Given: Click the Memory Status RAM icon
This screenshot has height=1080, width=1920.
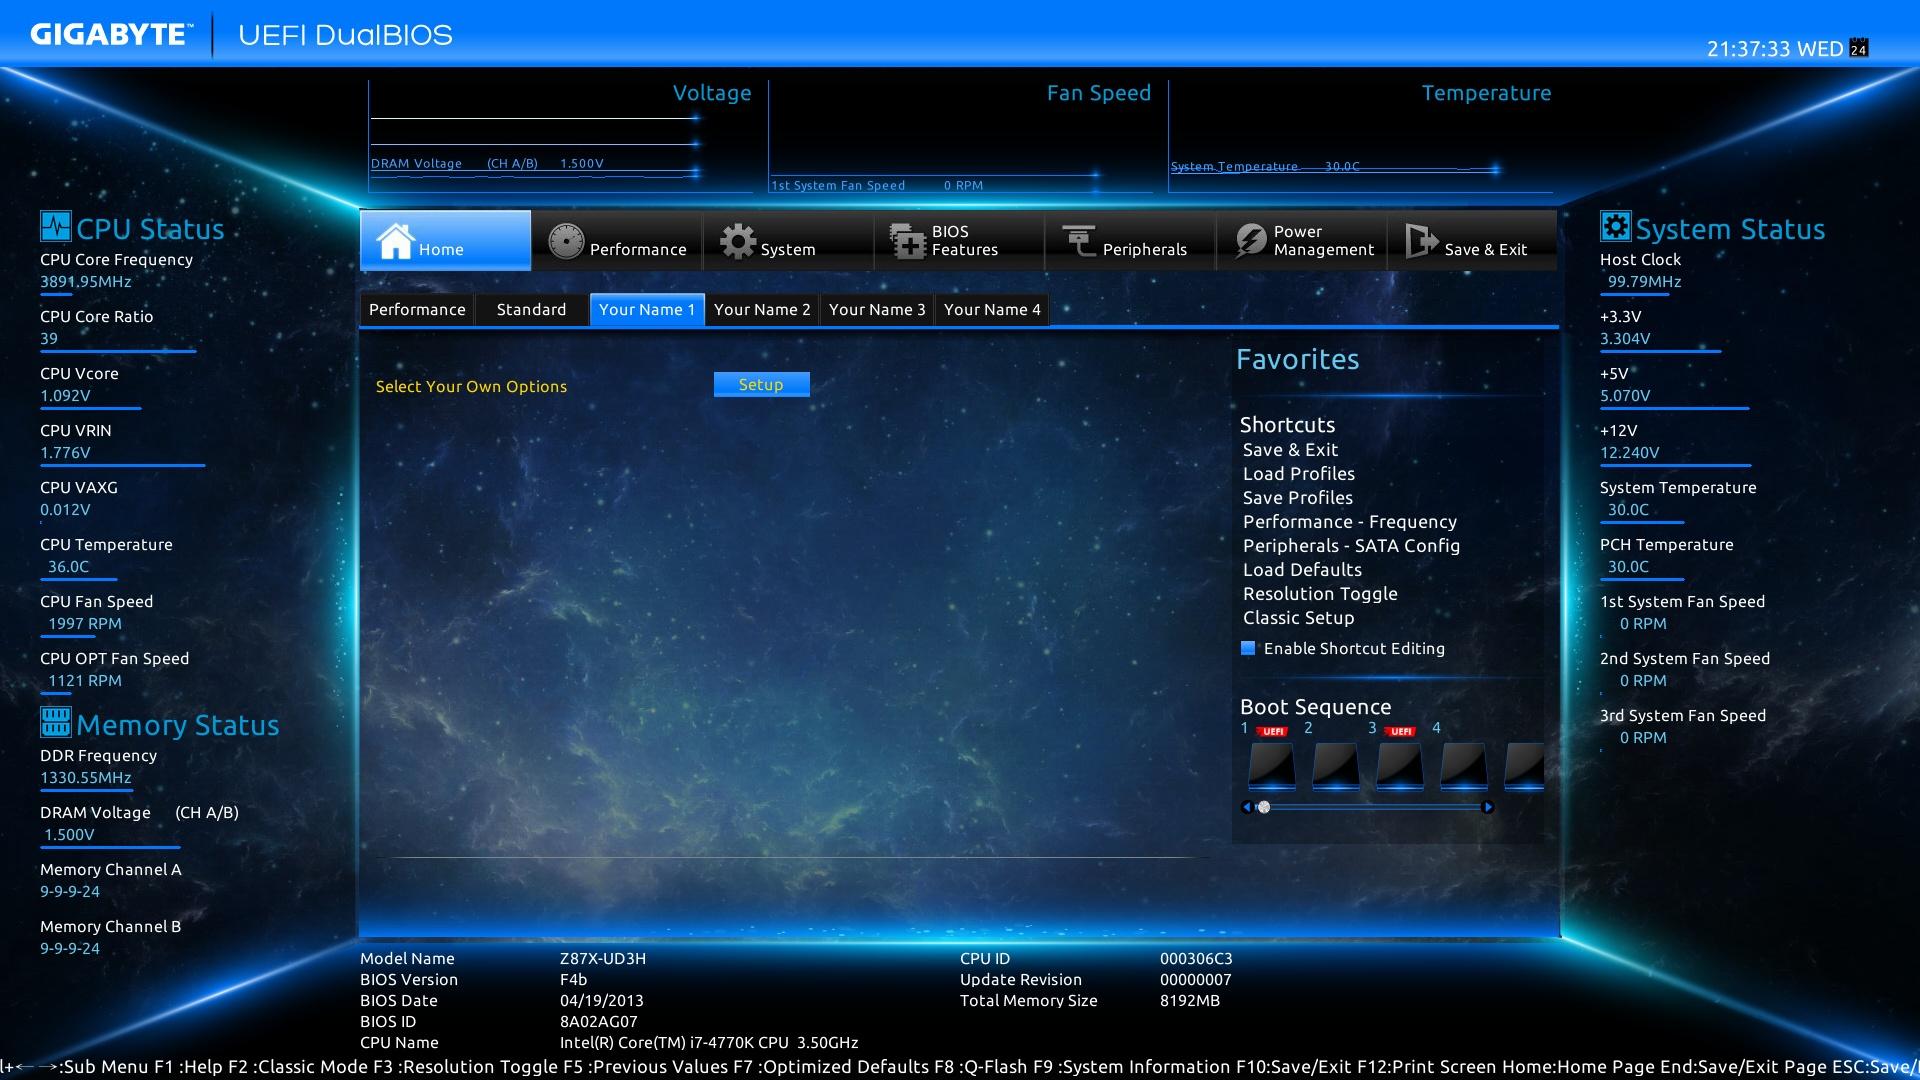Looking at the screenshot, I should point(55,722).
